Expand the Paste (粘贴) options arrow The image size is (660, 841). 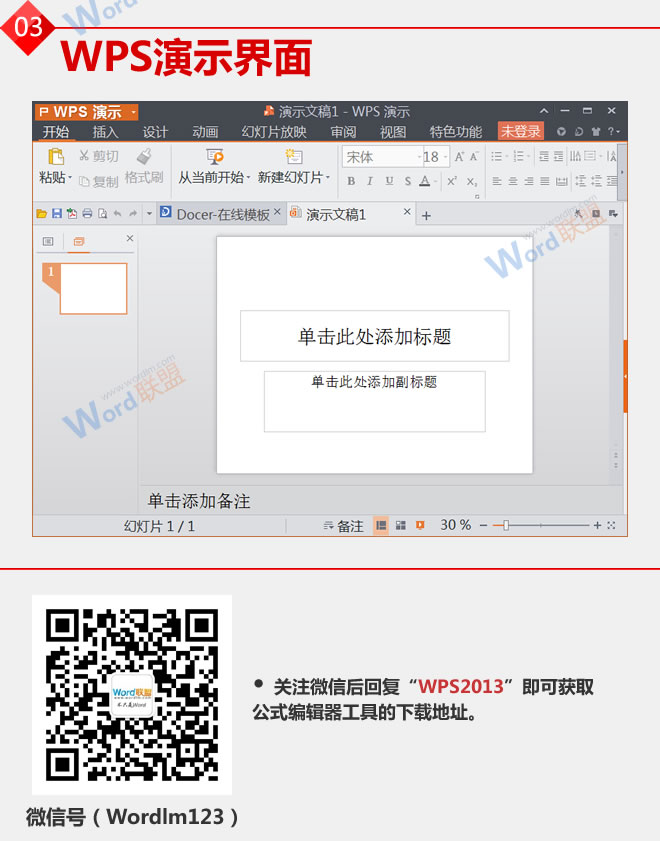pos(70,177)
